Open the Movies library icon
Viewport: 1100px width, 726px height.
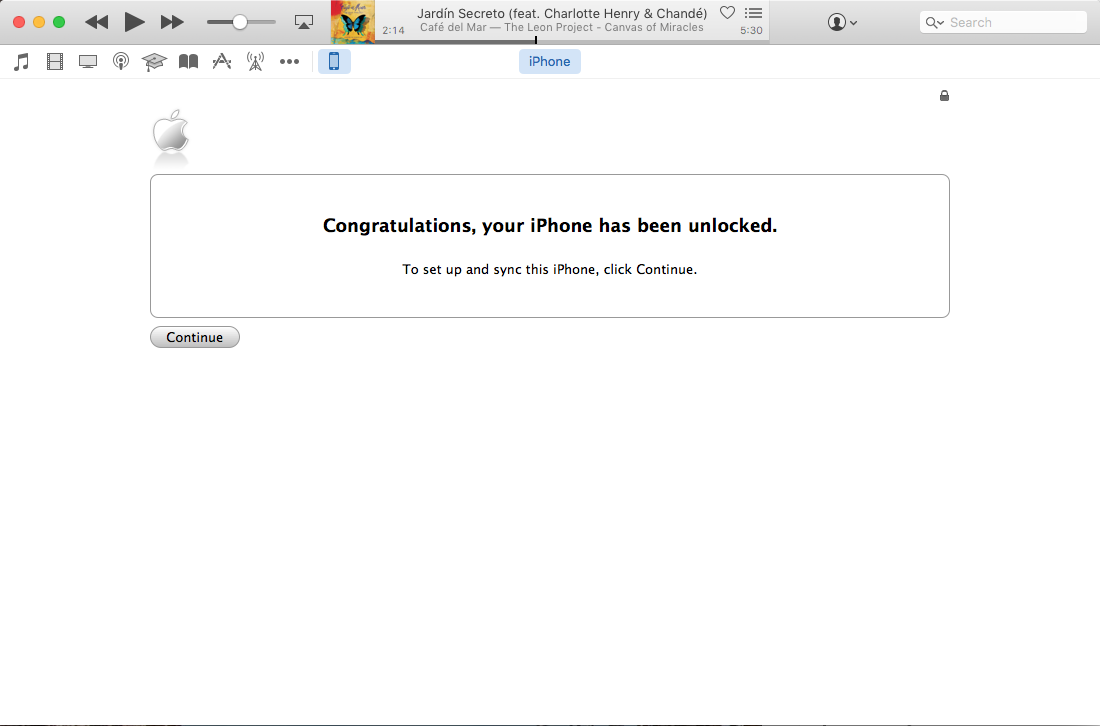55,62
